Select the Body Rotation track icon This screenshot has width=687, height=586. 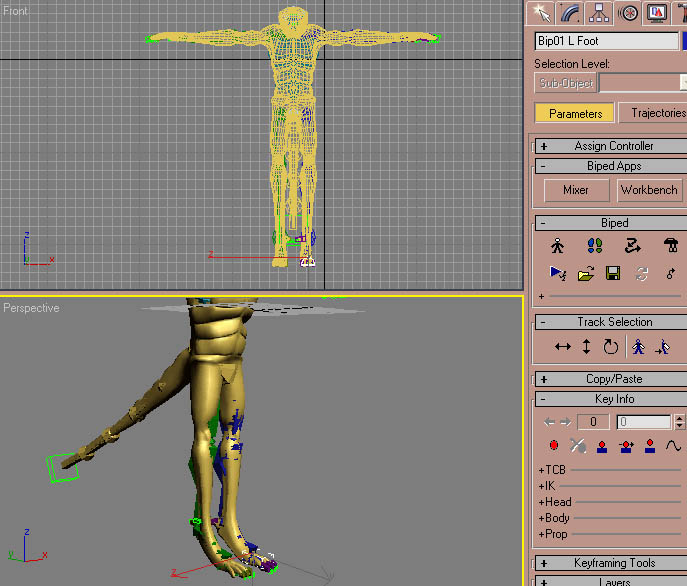tap(610, 347)
